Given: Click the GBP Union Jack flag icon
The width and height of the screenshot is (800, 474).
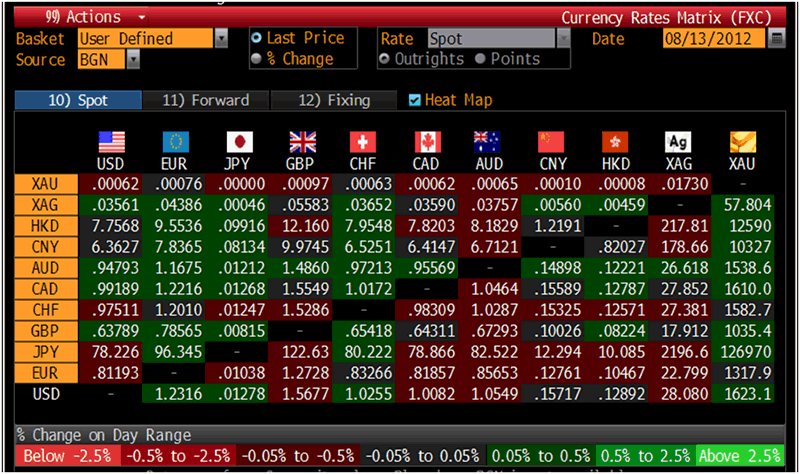Looking at the screenshot, I should (x=301, y=141).
